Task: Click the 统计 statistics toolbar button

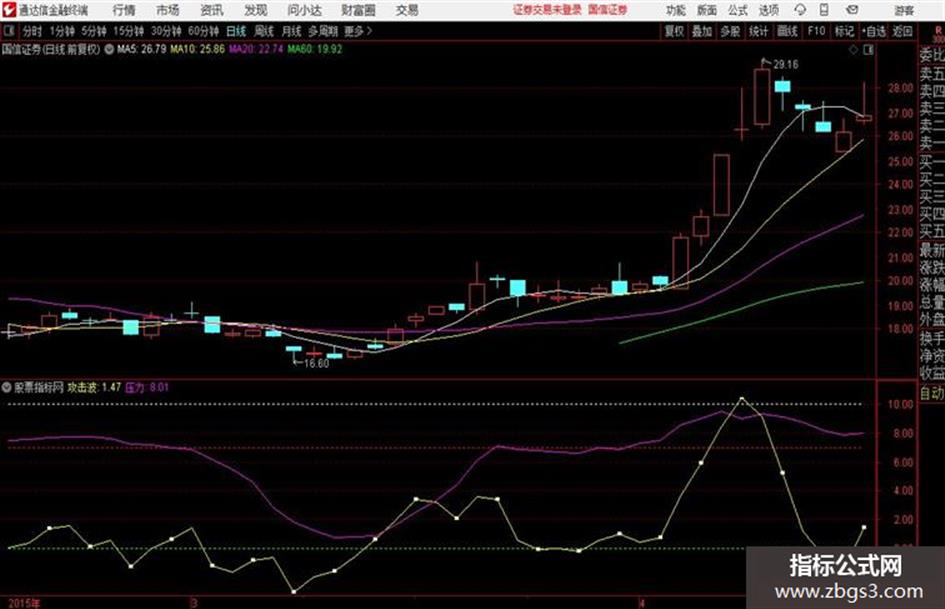Action: 759,31
